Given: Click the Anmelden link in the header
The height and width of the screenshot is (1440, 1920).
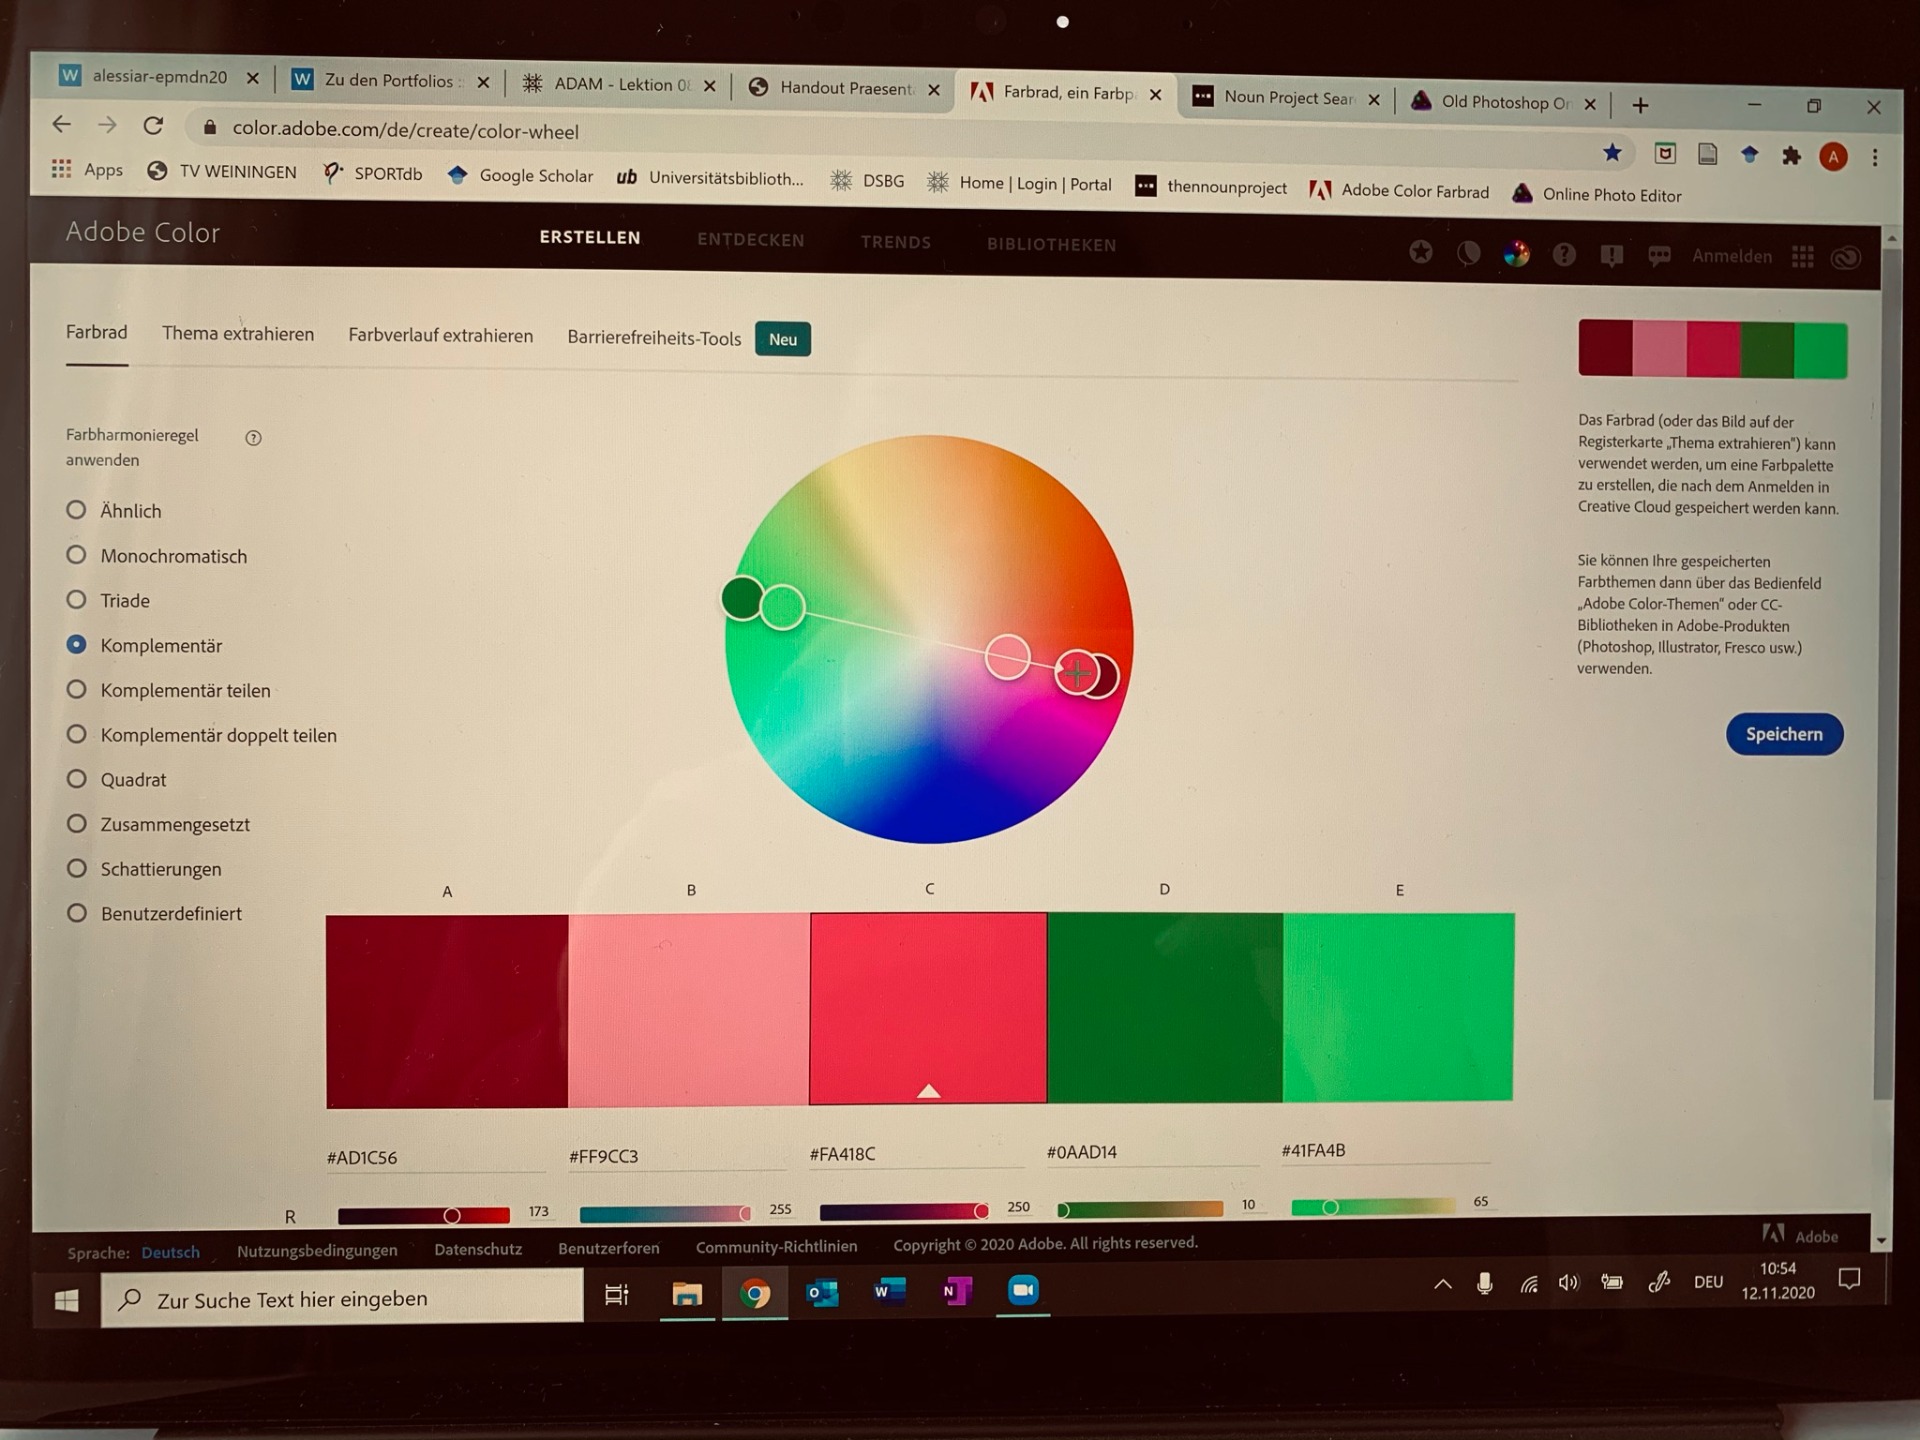Looking at the screenshot, I should (x=1732, y=256).
